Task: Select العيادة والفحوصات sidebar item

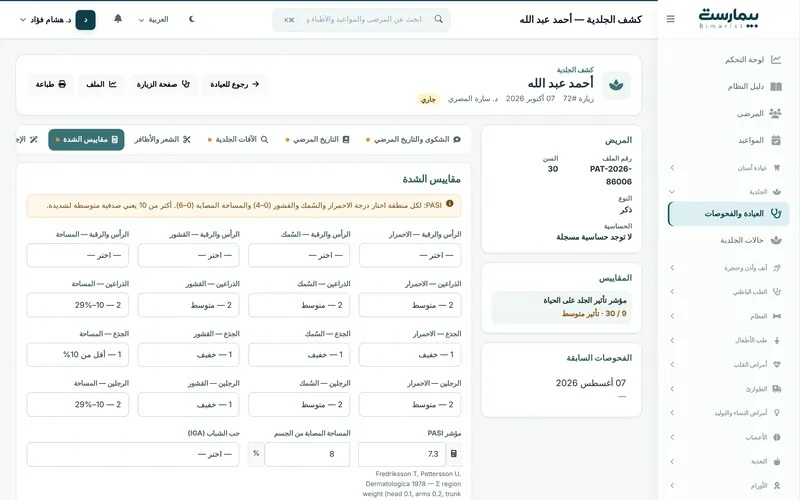Action: pos(729,214)
